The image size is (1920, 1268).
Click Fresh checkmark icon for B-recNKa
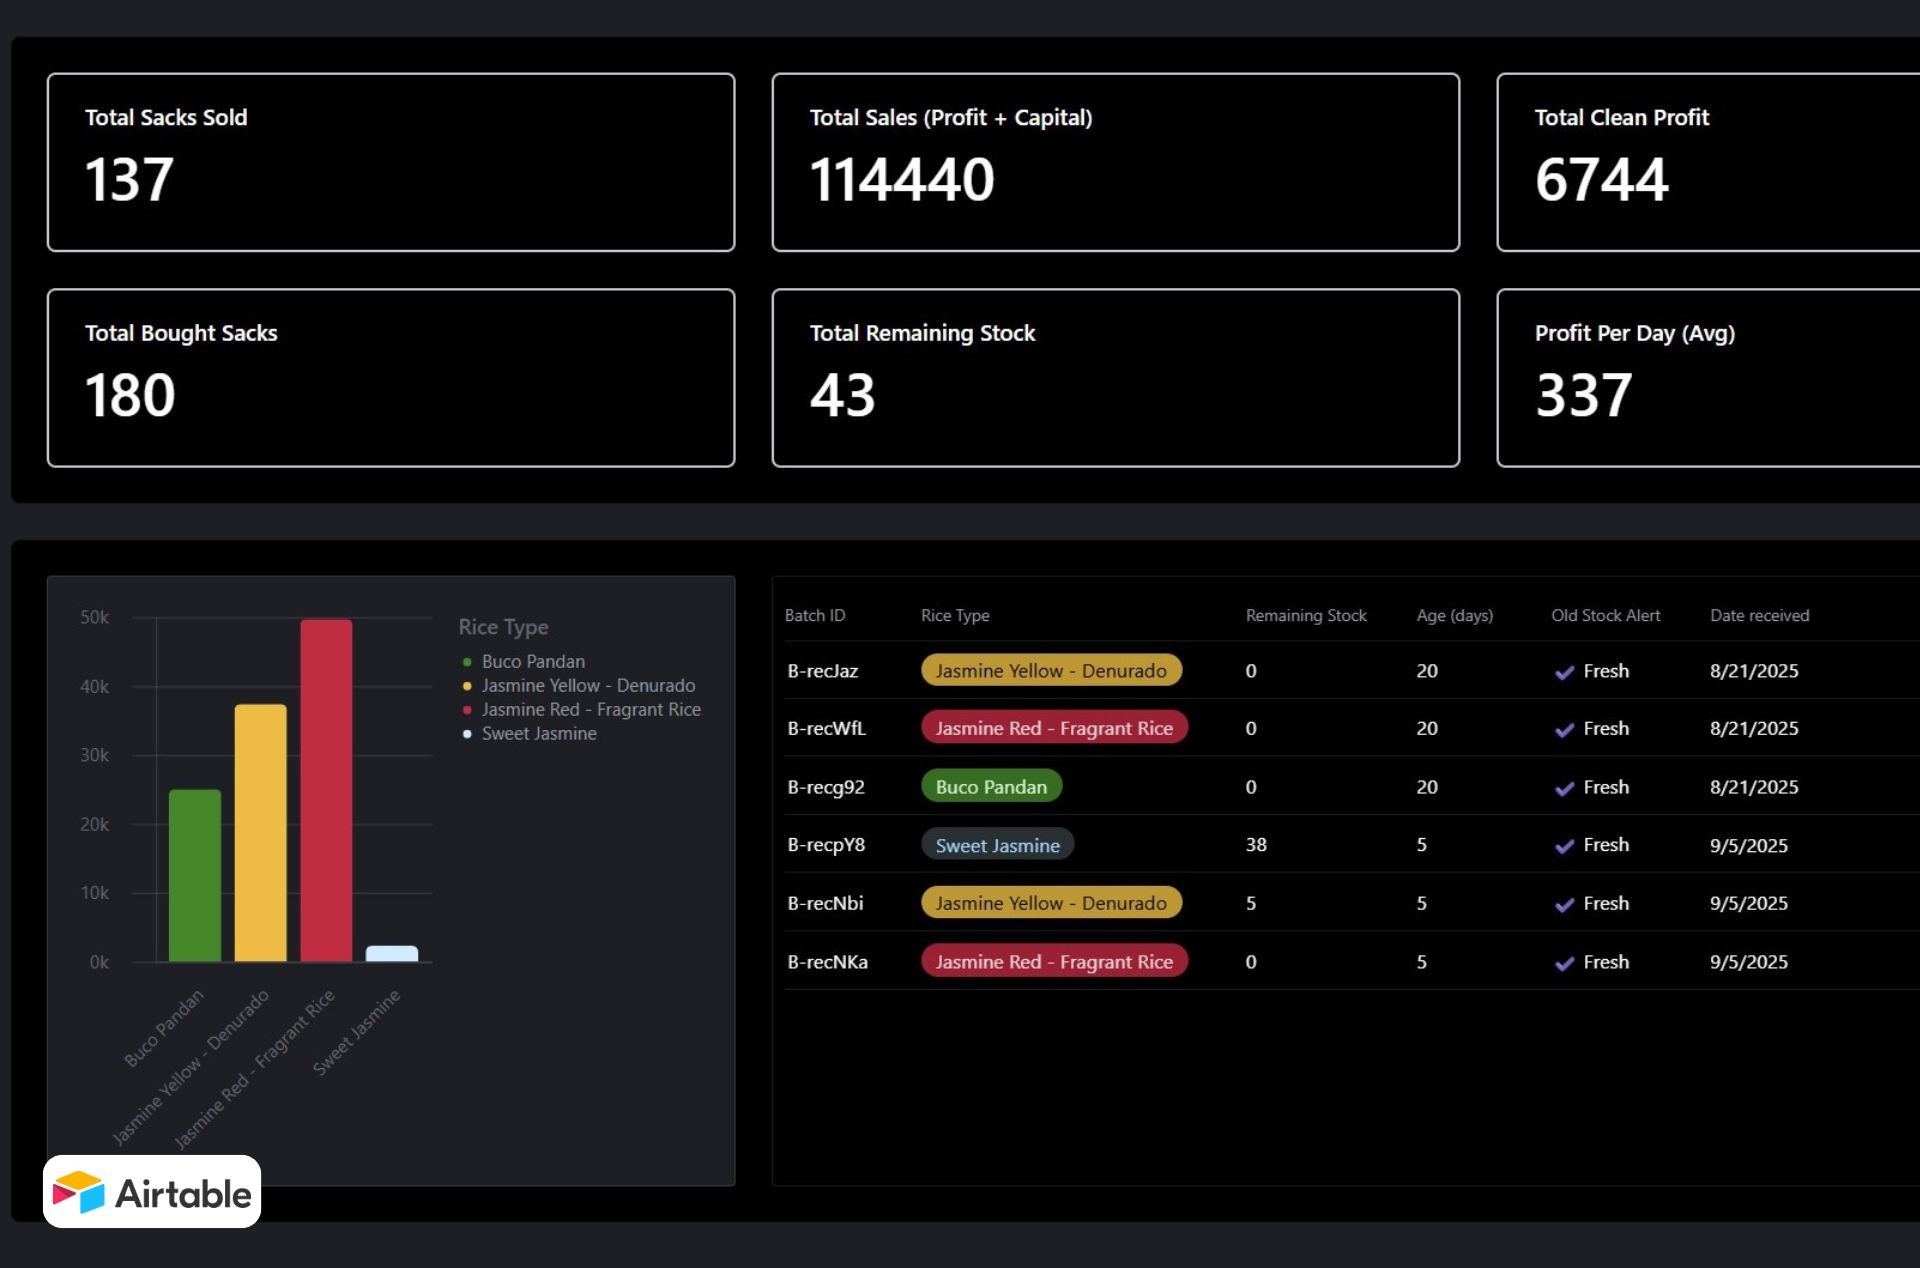click(1564, 963)
